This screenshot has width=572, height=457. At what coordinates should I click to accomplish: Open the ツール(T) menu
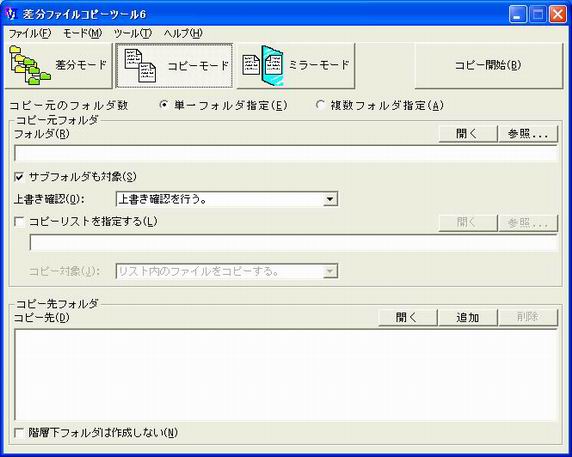tap(132, 34)
